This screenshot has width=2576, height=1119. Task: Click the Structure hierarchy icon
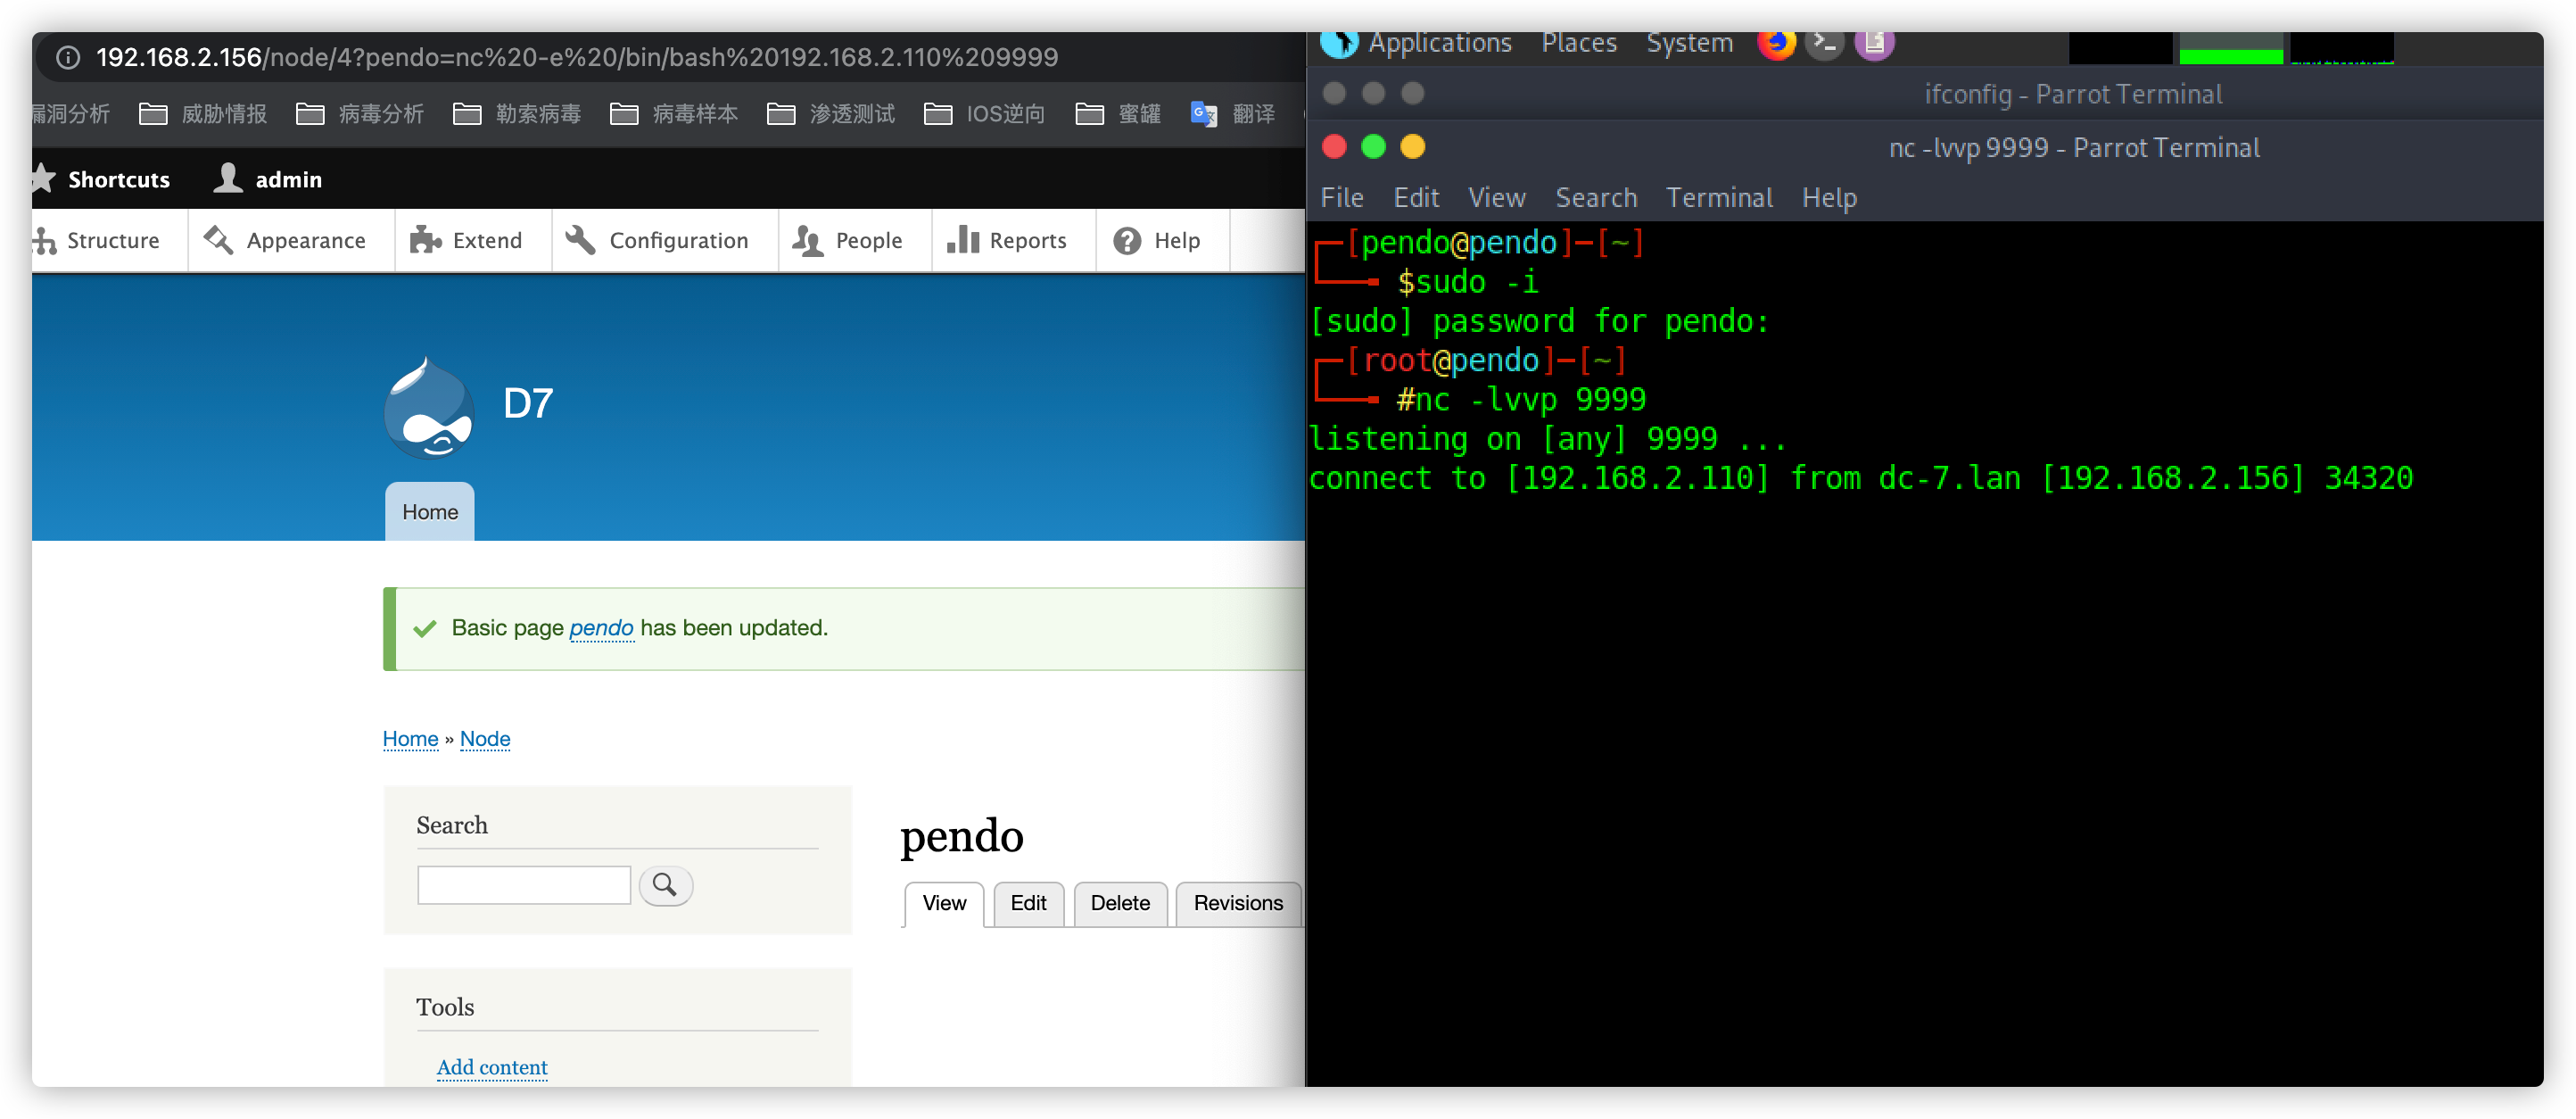[x=44, y=240]
